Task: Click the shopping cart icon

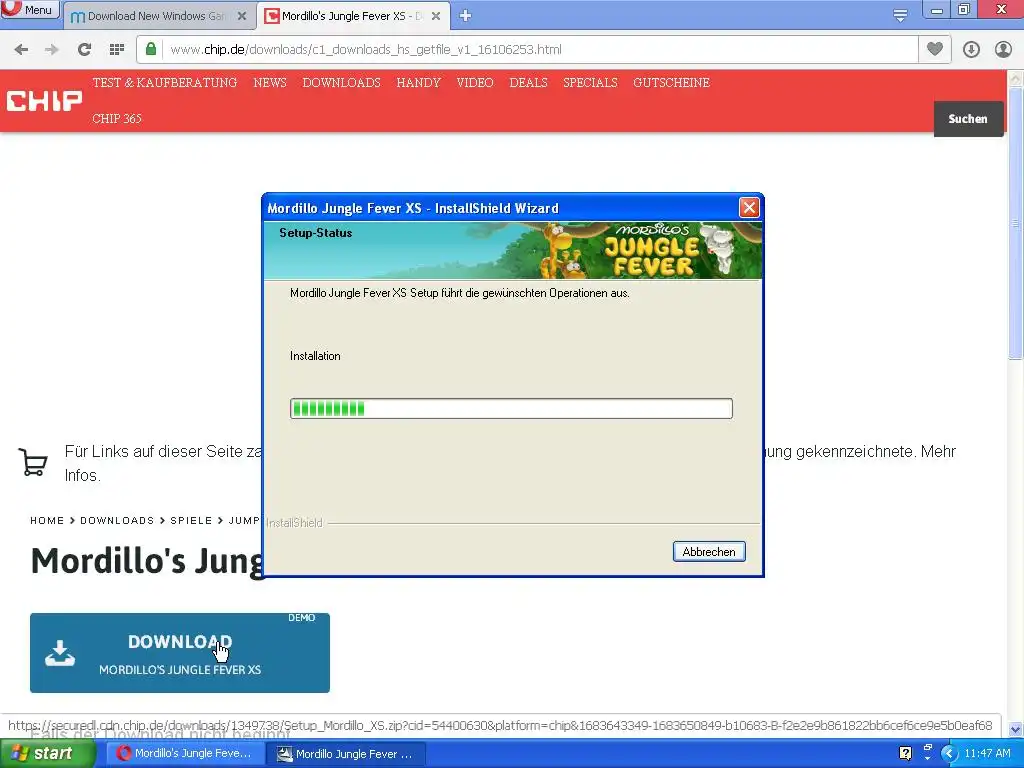Action: [x=33, y=462]
